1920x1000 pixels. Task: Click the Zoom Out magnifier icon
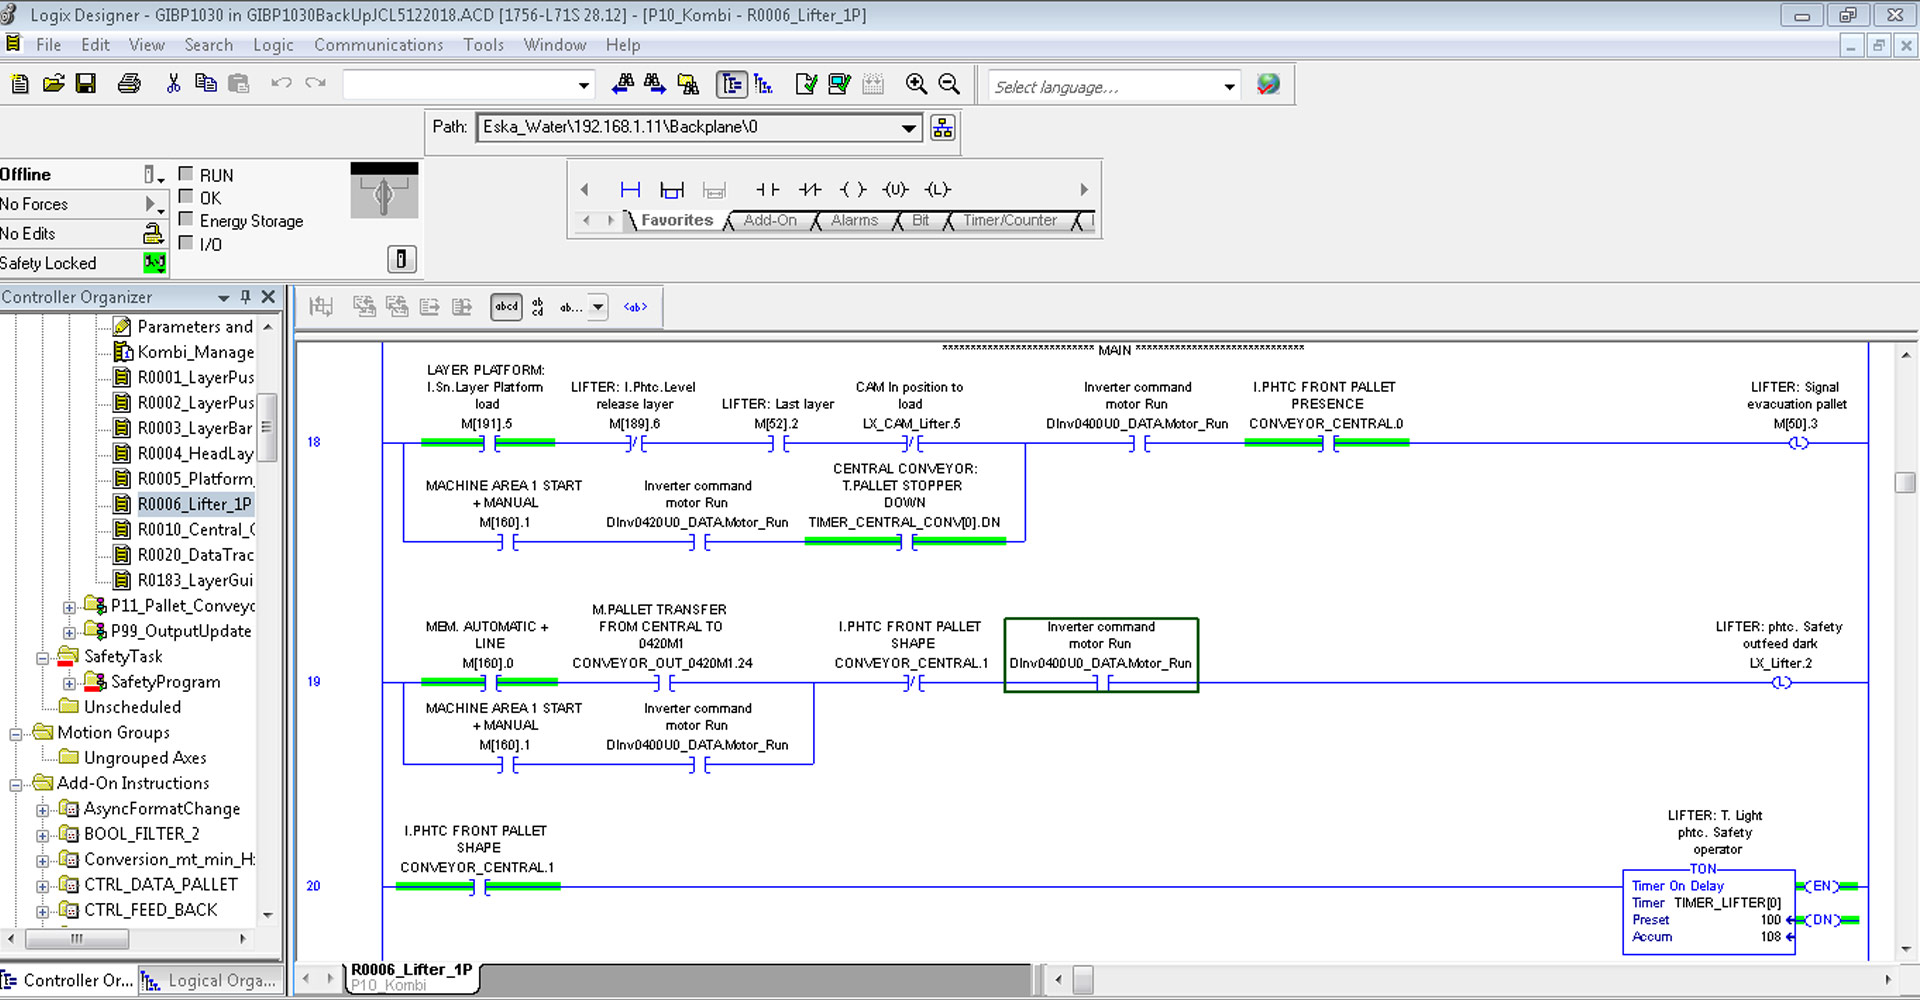click(949, 84)
